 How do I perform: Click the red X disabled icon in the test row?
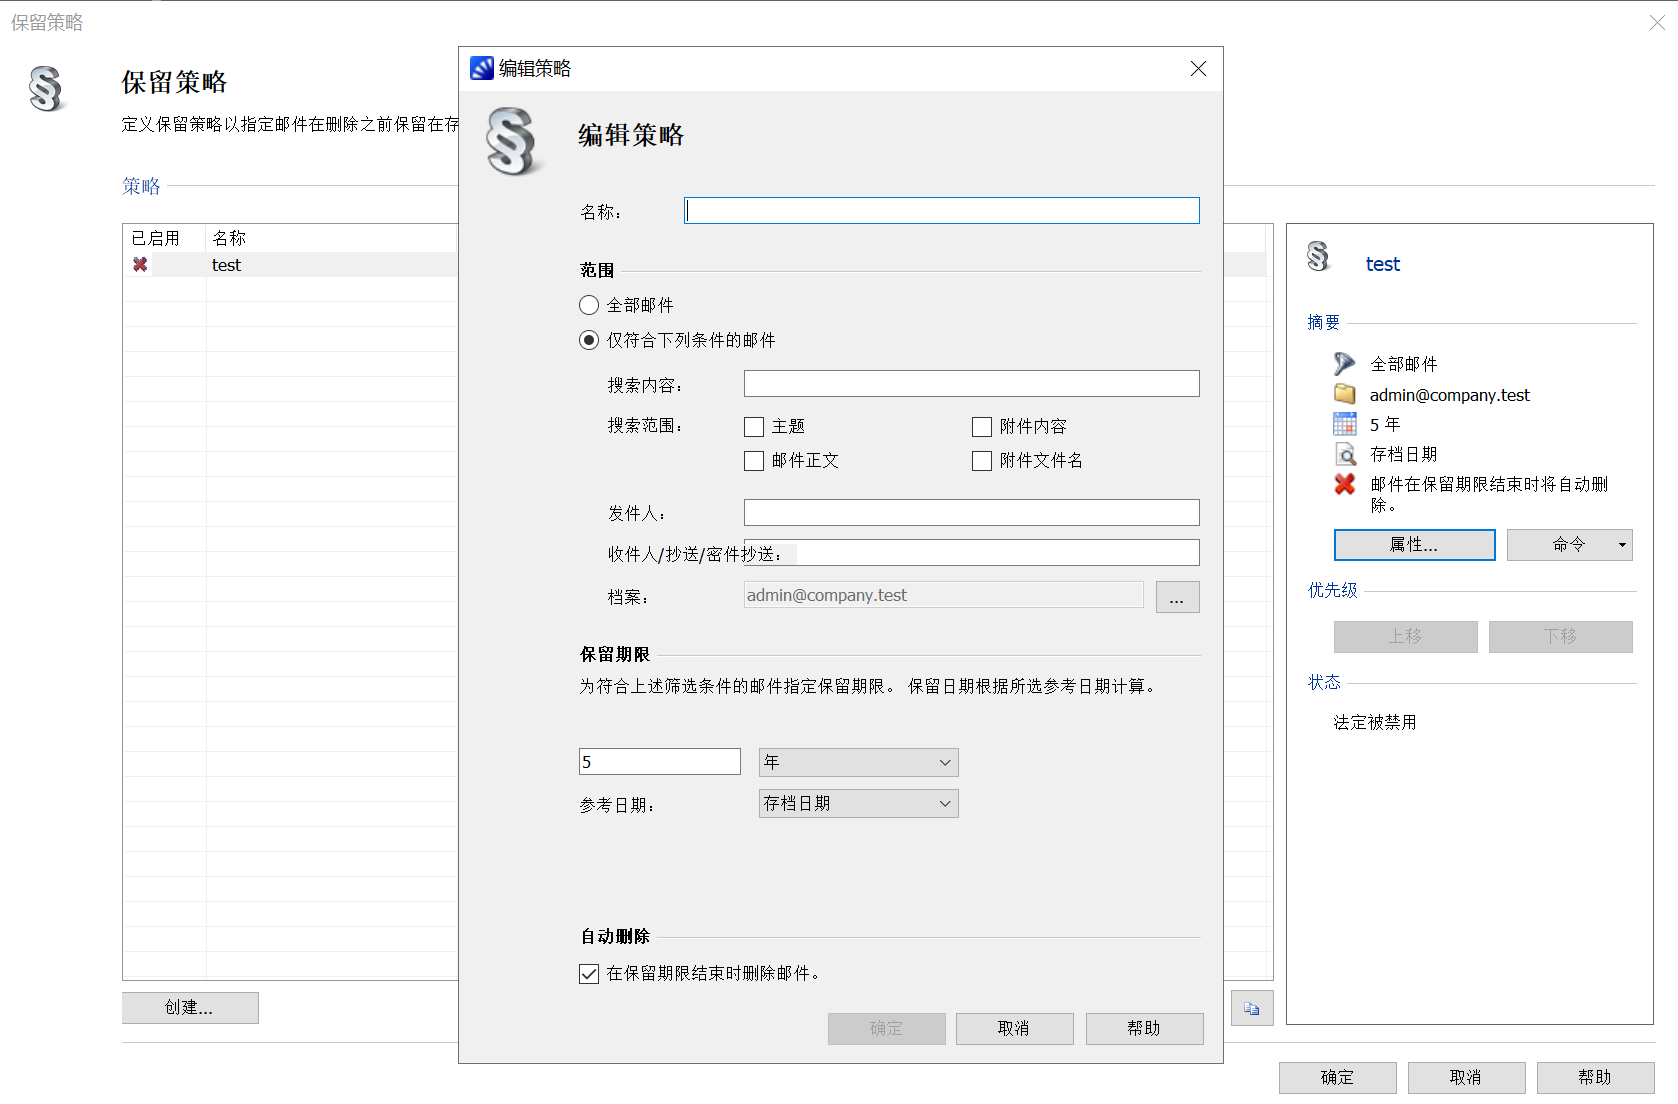(x=140, y=264)
